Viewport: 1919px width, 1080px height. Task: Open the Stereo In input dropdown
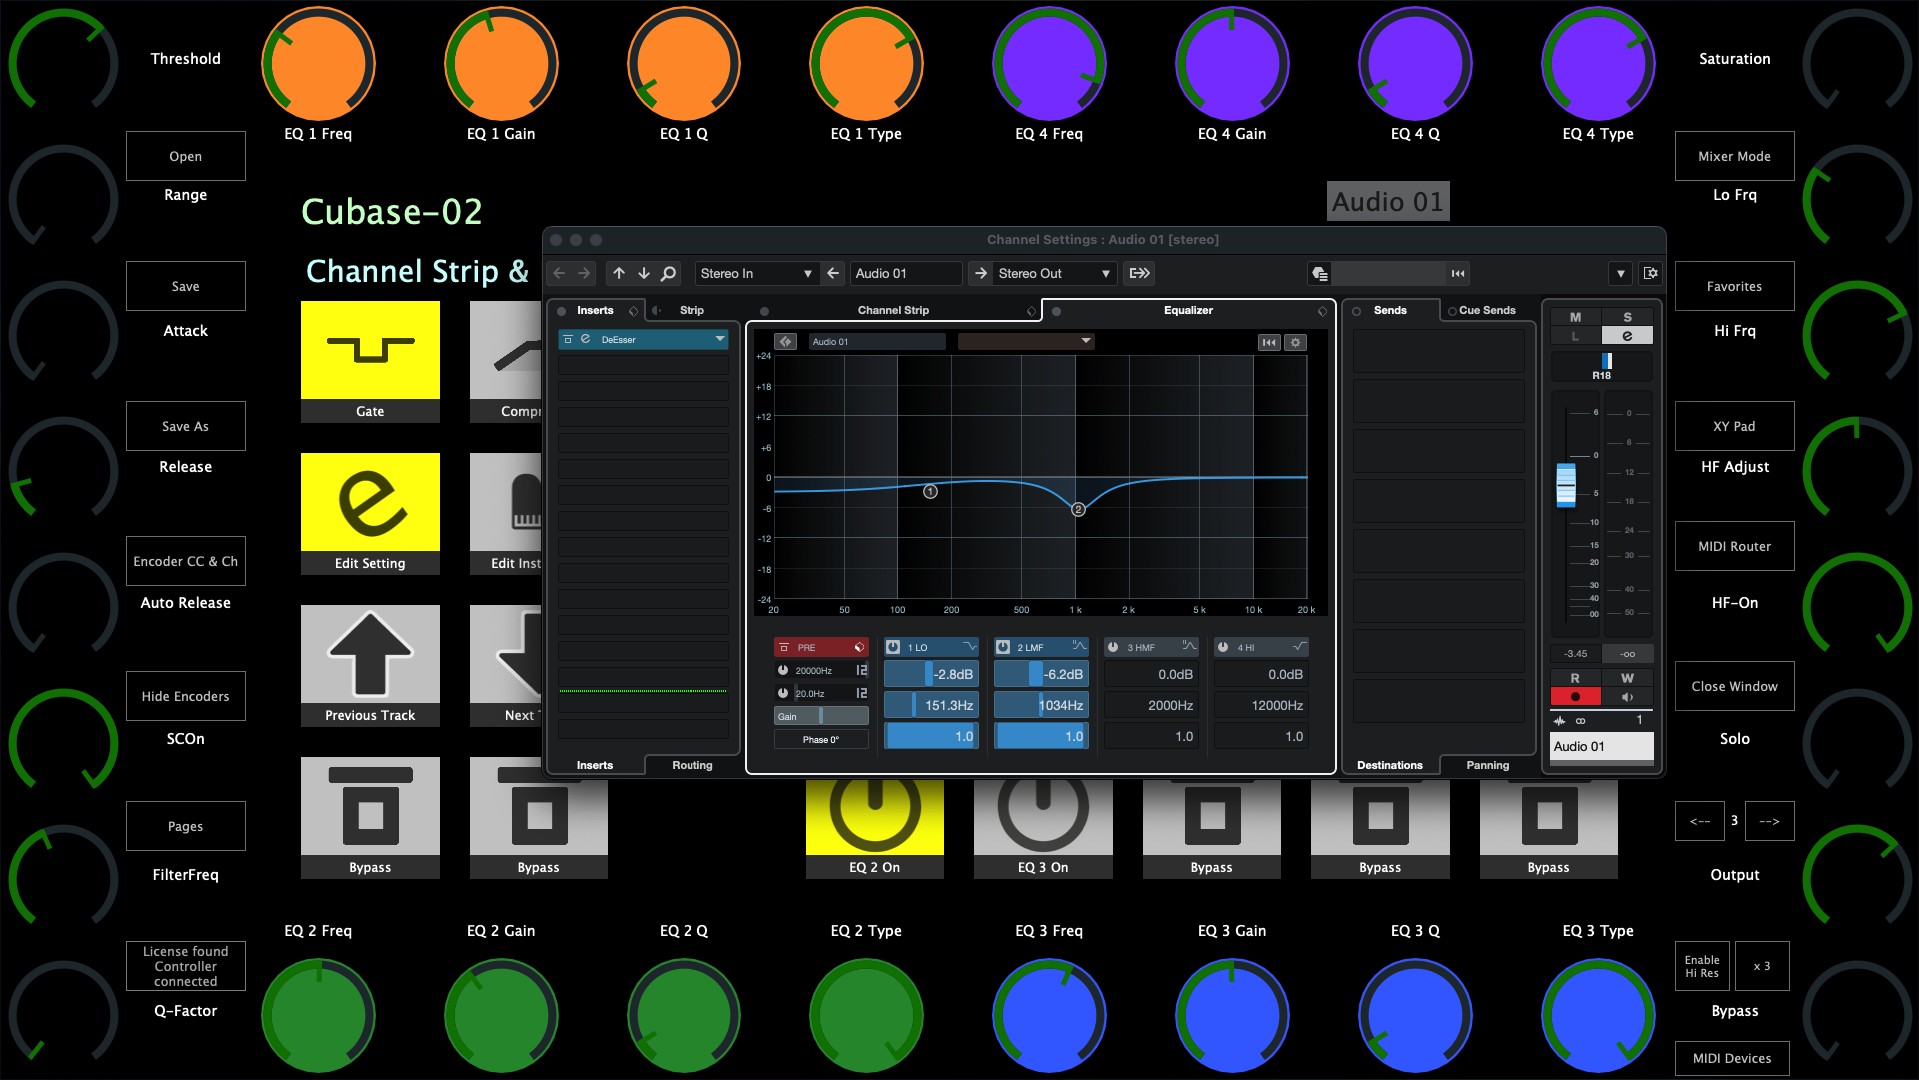[x=756, y=273]
